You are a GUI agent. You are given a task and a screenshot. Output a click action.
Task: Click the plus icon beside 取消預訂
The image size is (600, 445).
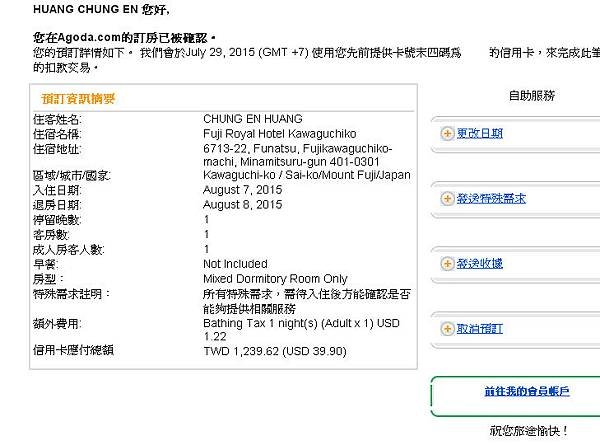[x=446, y=328]
